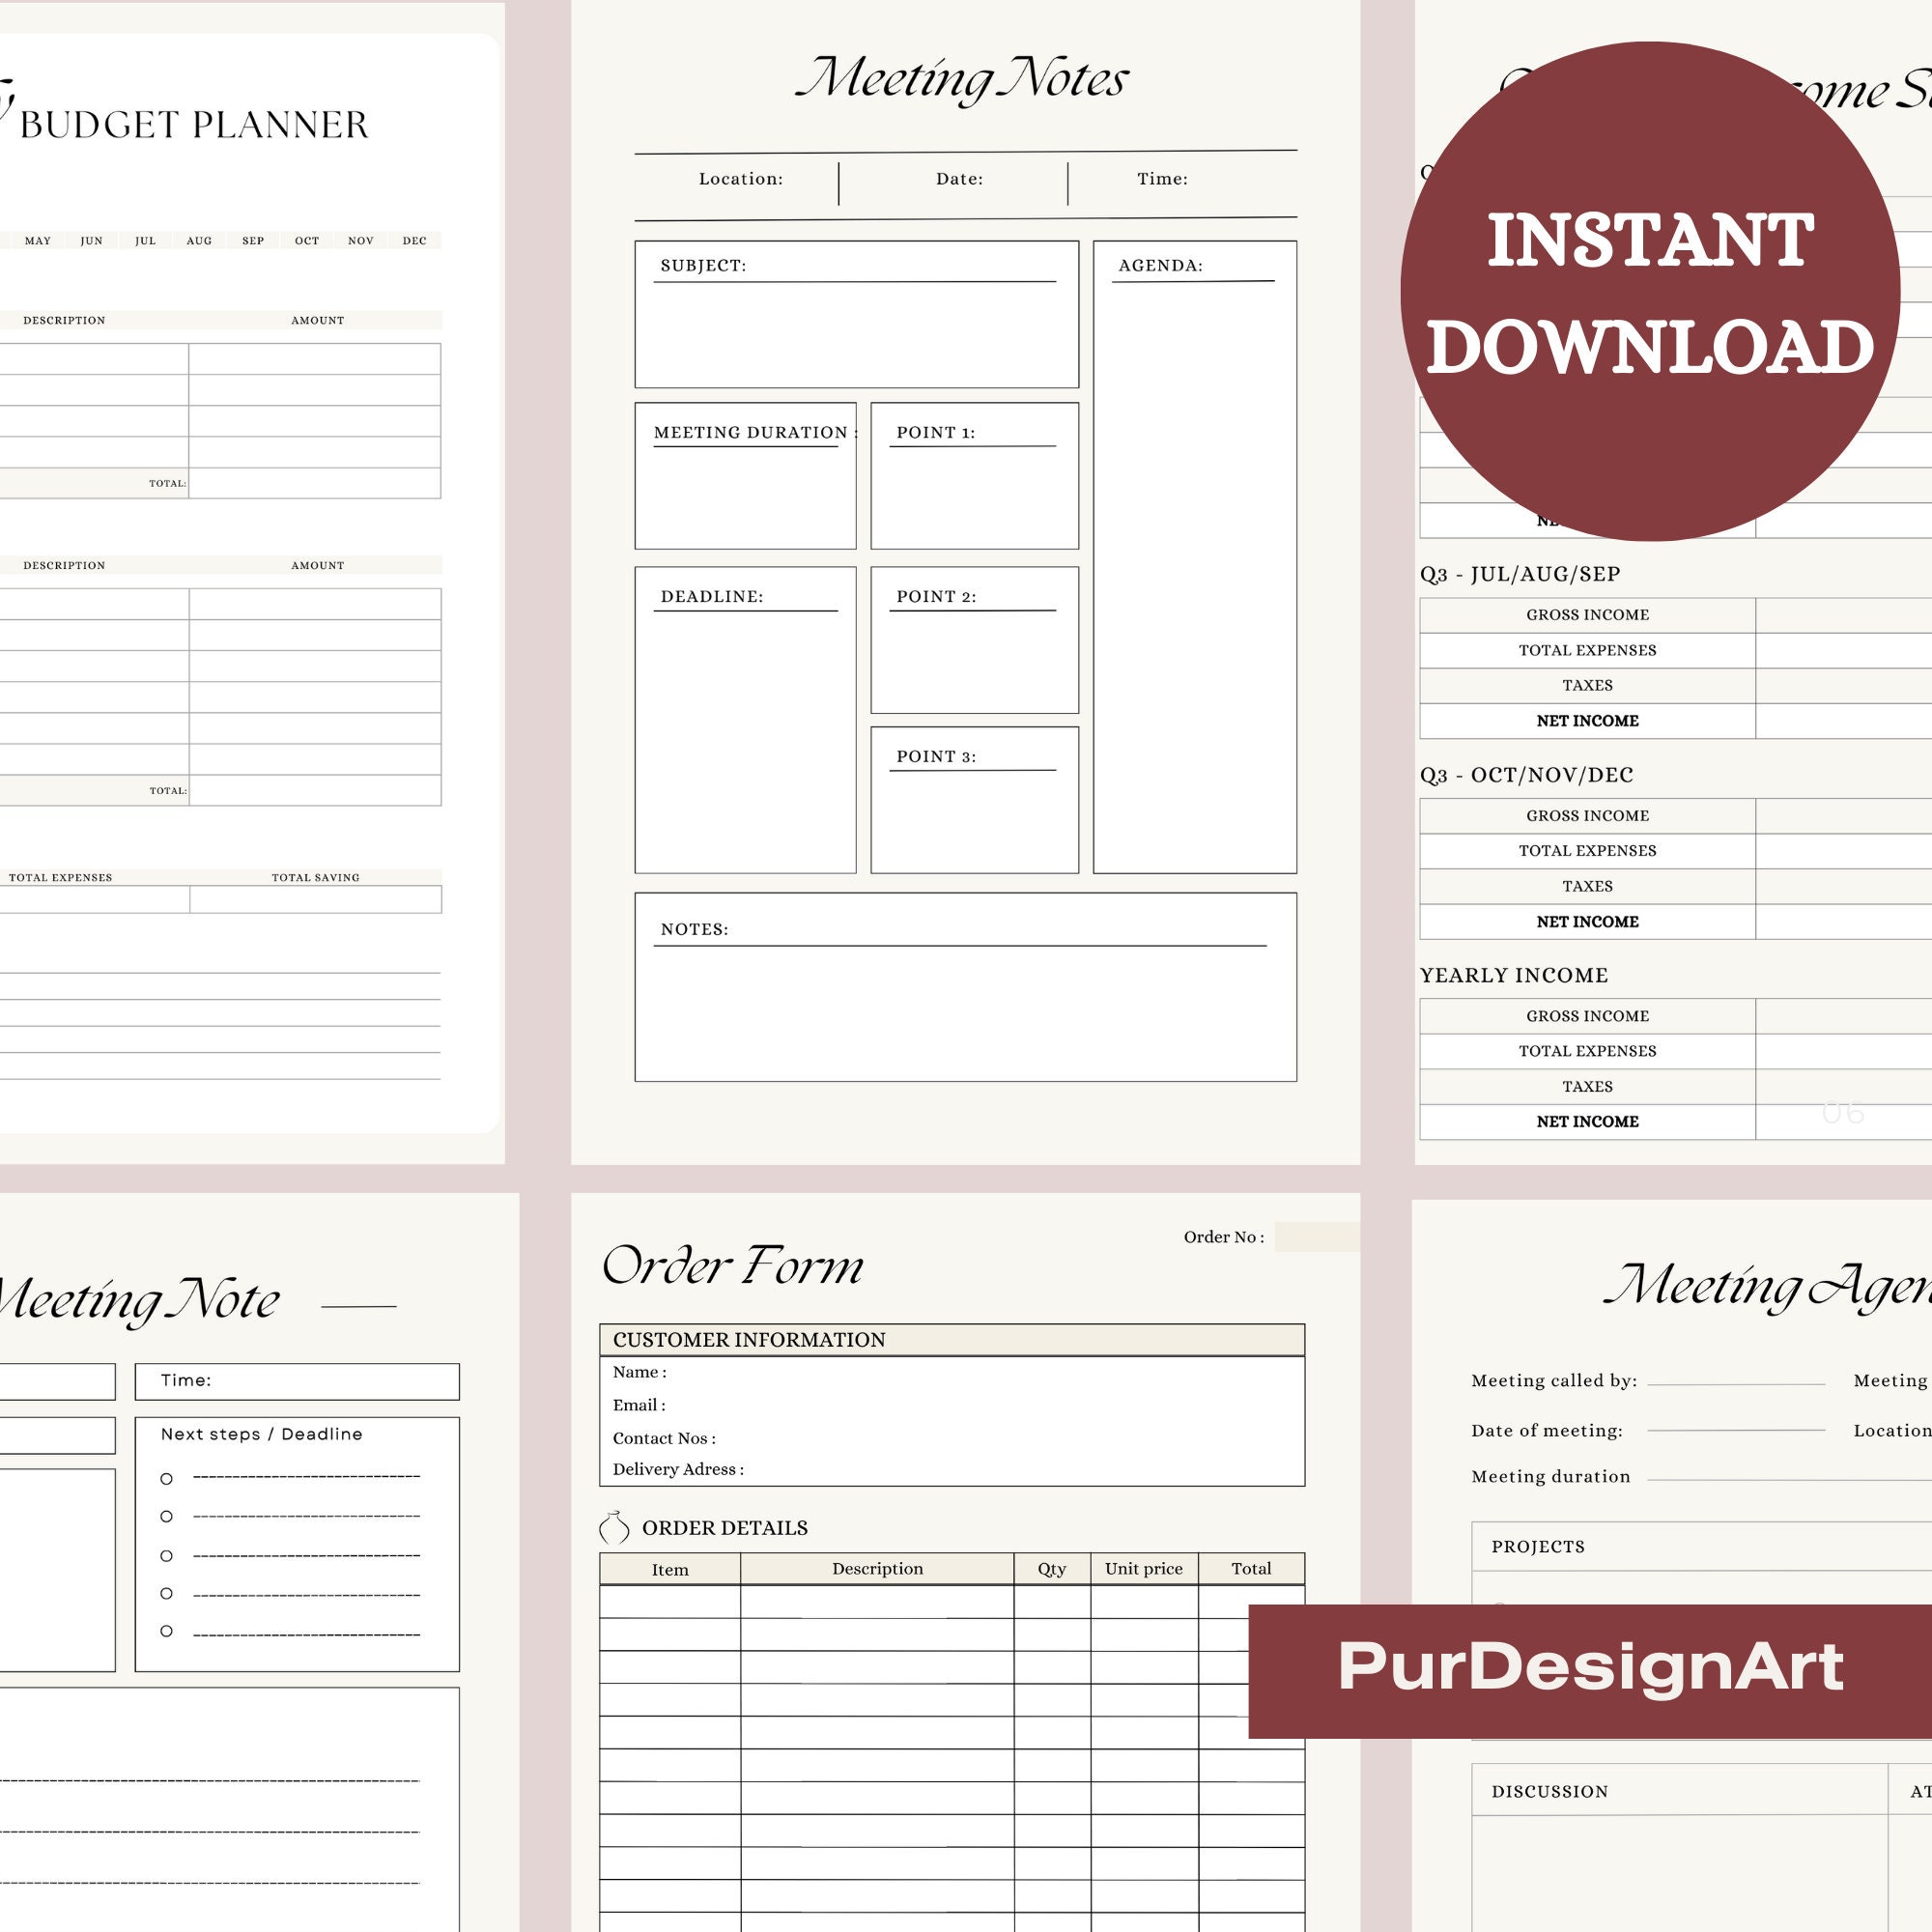The width and height of the screenshot is (1932, 1932).
Task: Click GROSS INCOME cell under Q3 JUL/AUG/SEP
Action: pos(1587,615)
